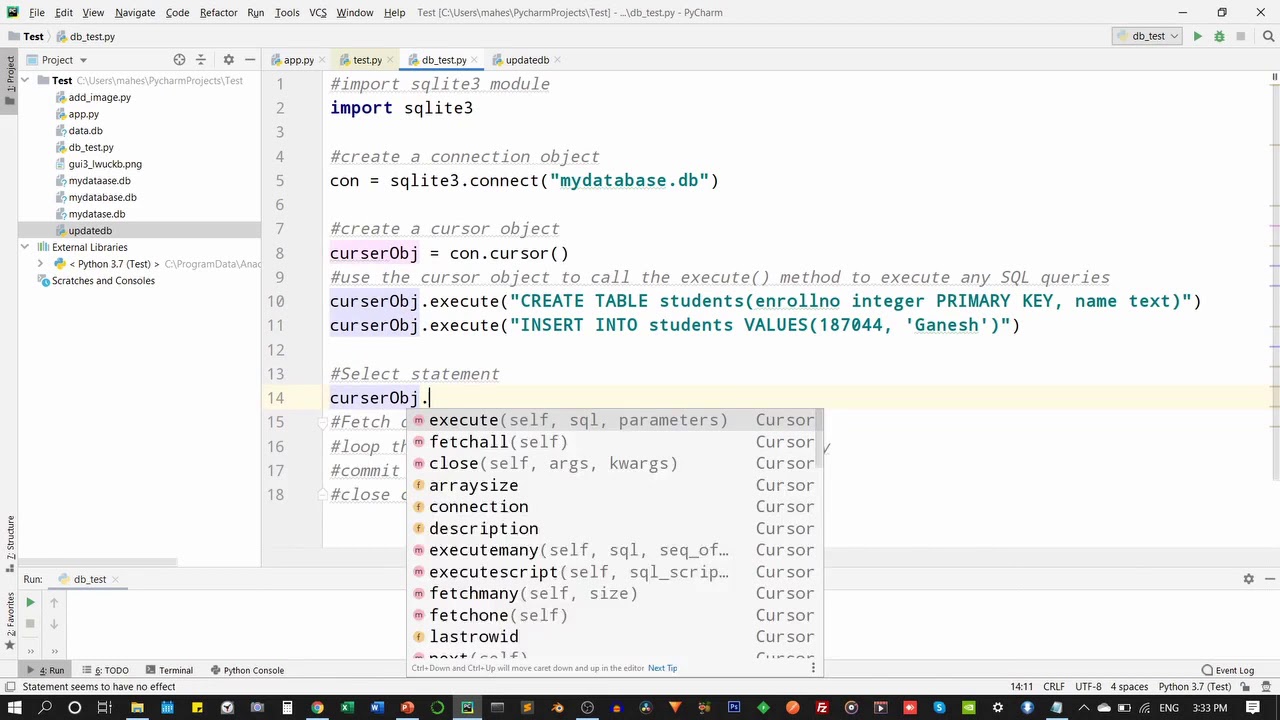
Task: Close the db_test Run tab
Action: 117,579
